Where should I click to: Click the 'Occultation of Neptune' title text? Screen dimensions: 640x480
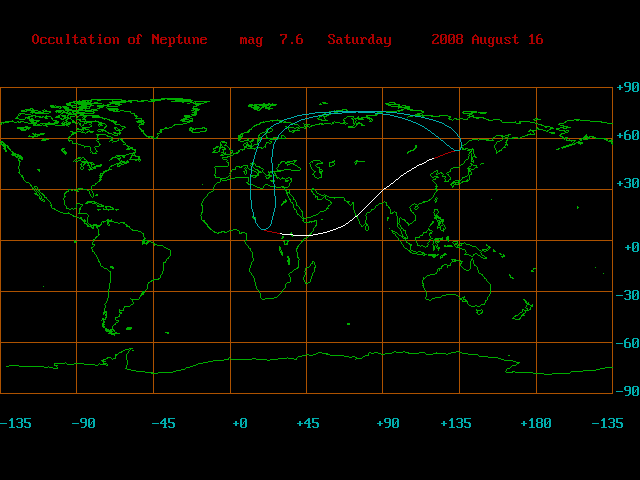pyautogui.click(x=119, y=40)
